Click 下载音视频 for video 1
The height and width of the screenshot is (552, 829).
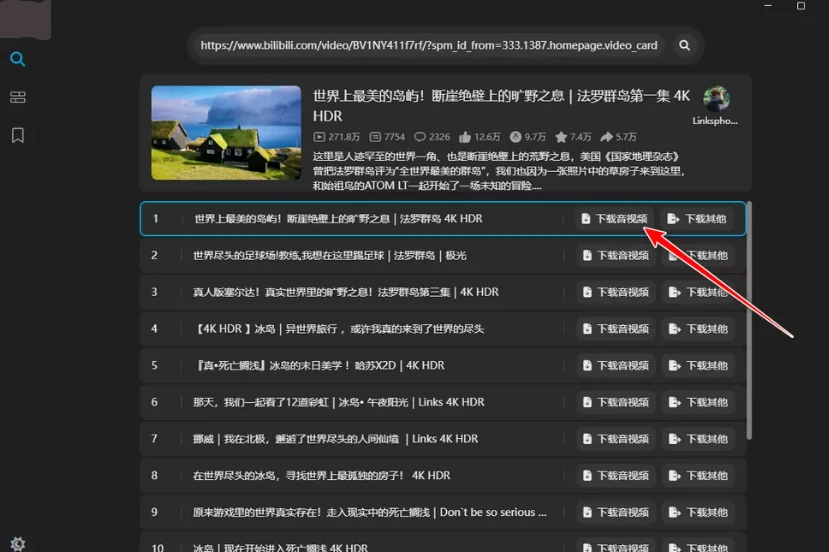coord(615,219)
